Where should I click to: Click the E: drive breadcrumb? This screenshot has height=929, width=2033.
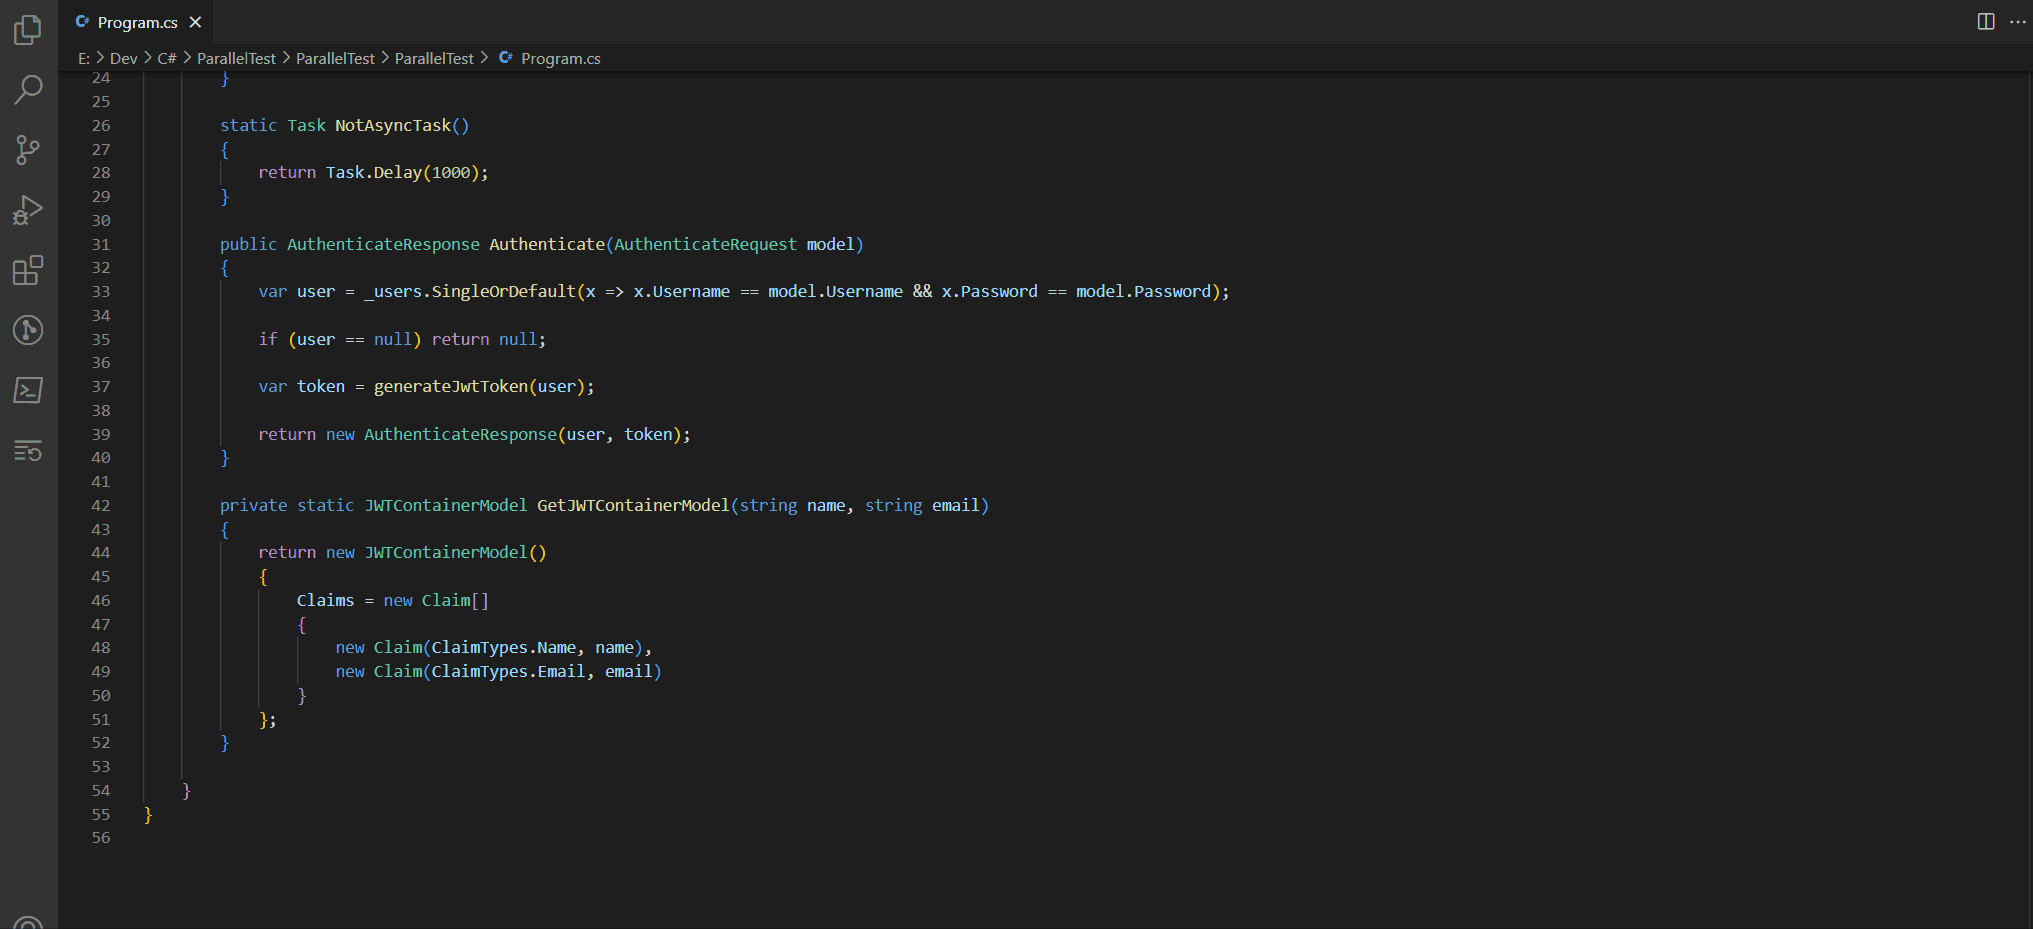[84, 59]
